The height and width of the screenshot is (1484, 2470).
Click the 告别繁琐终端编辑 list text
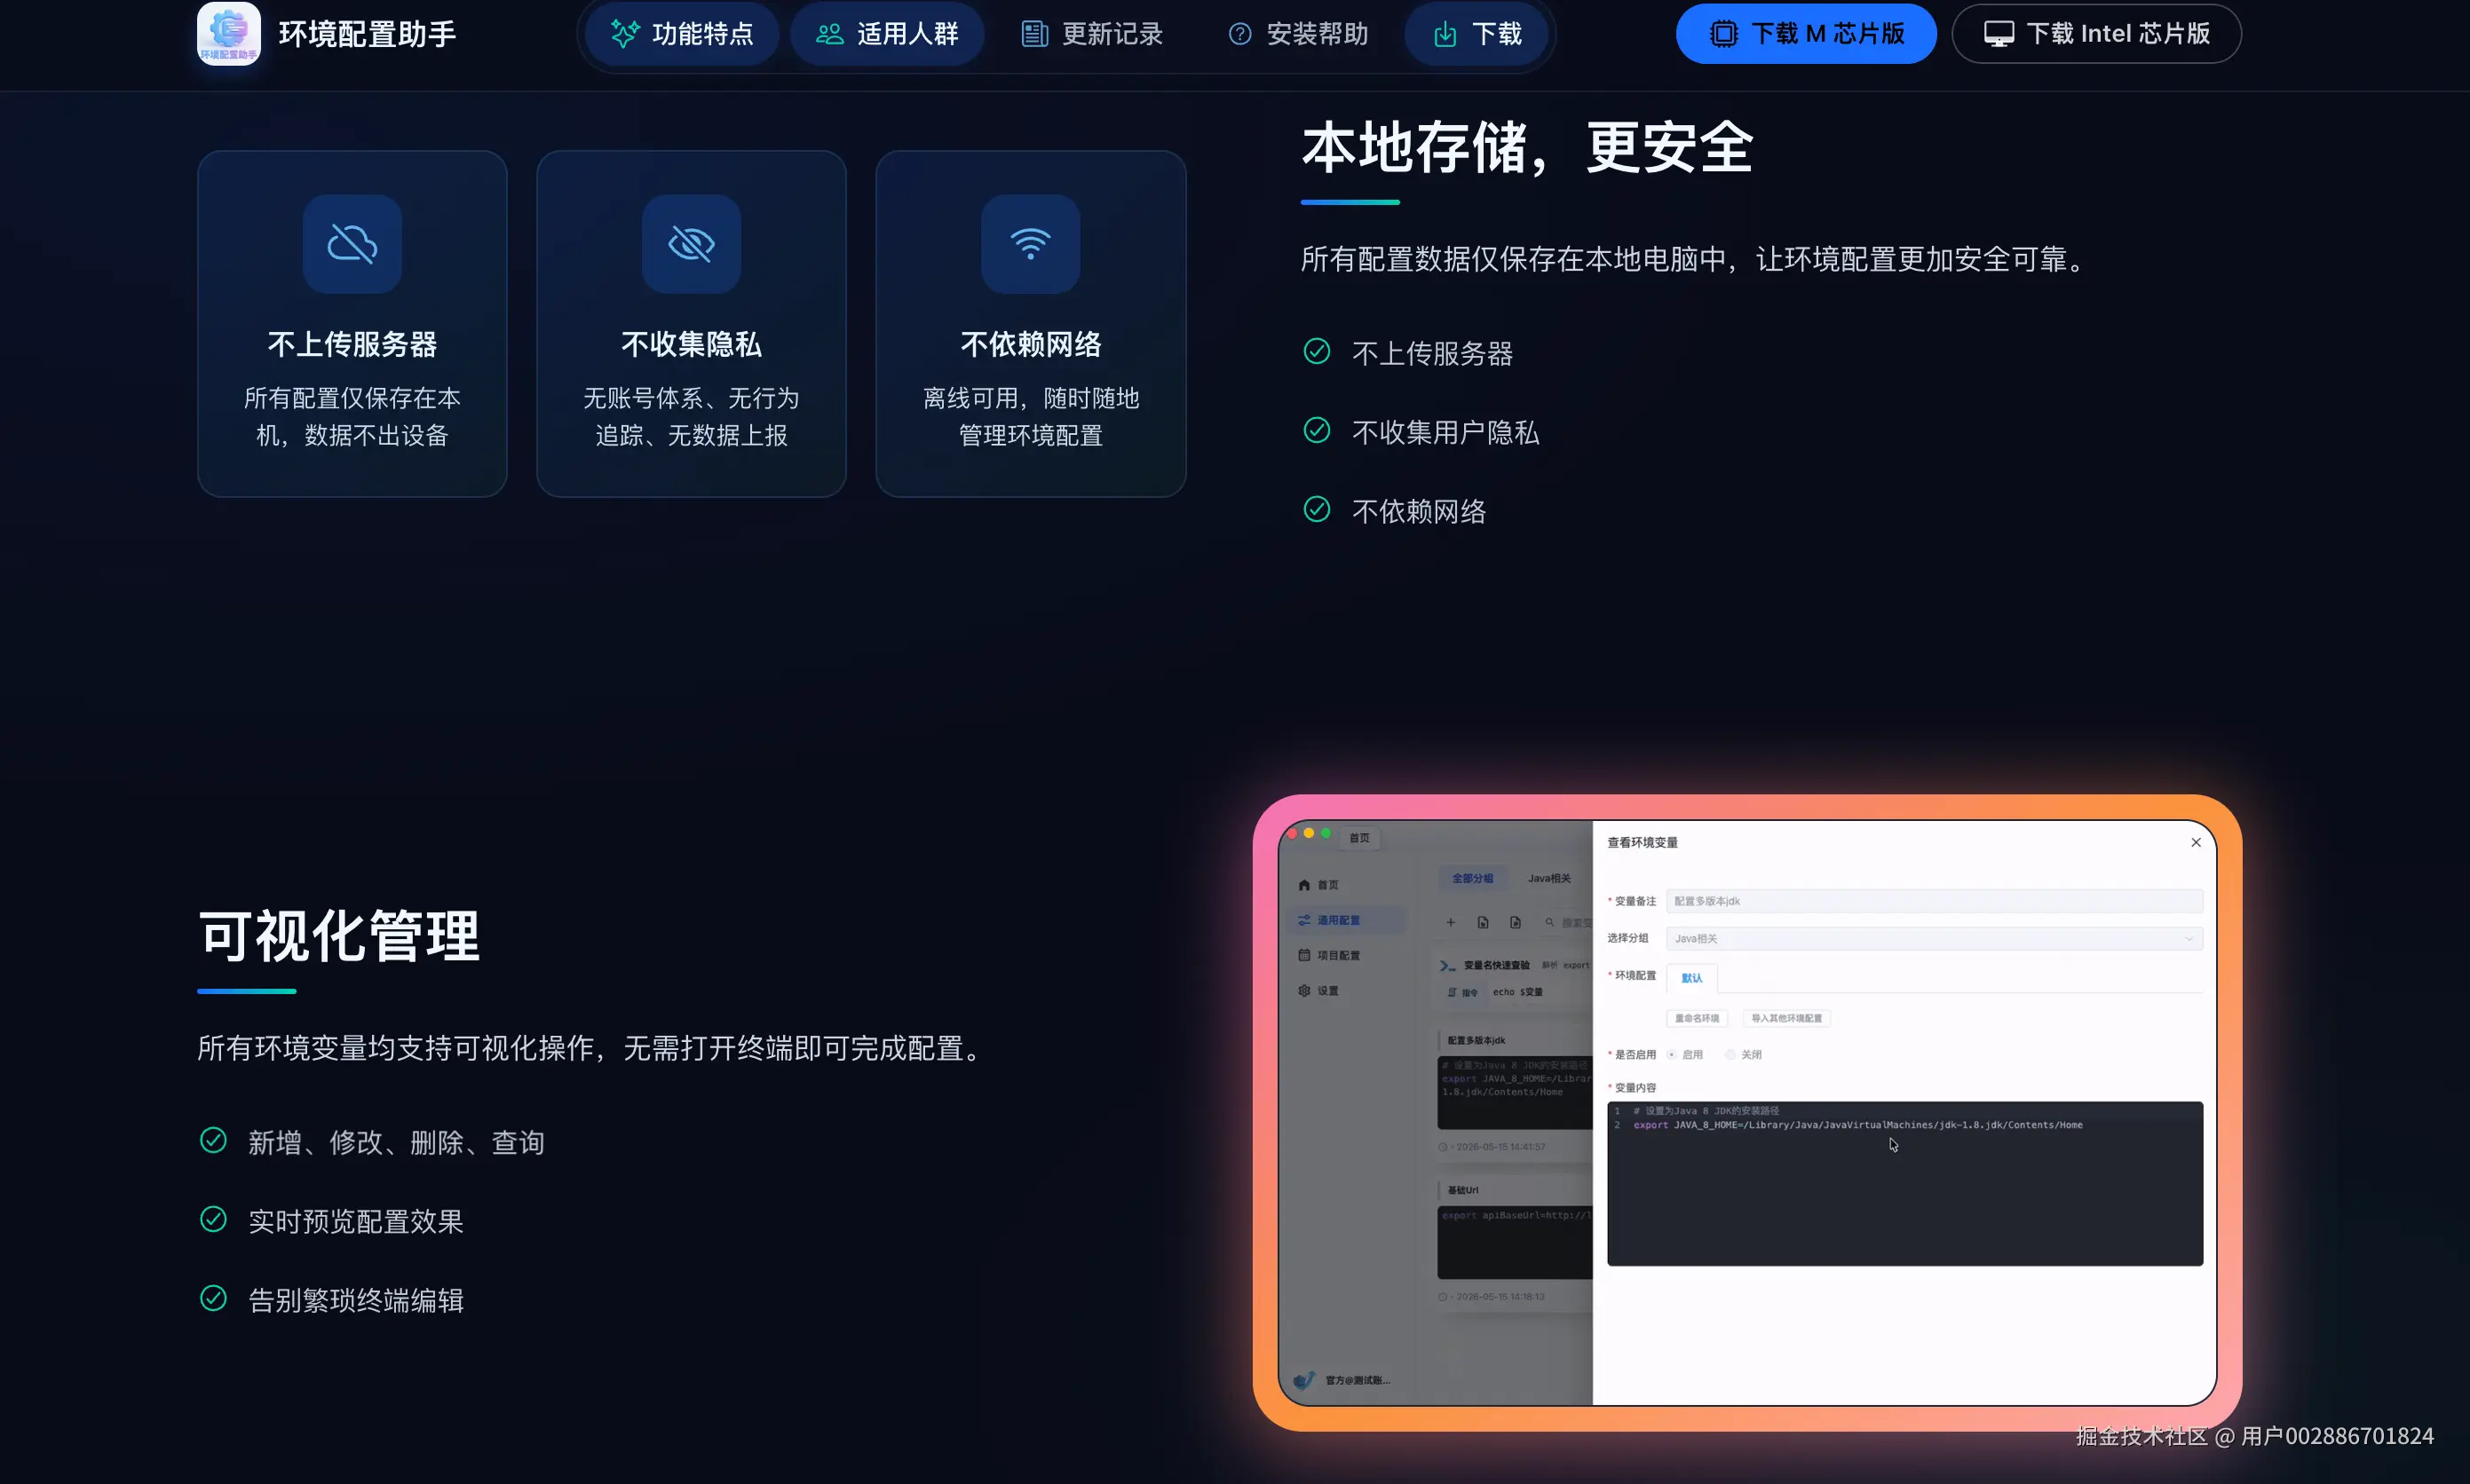pyautogui.click(x=356, y=1301)
